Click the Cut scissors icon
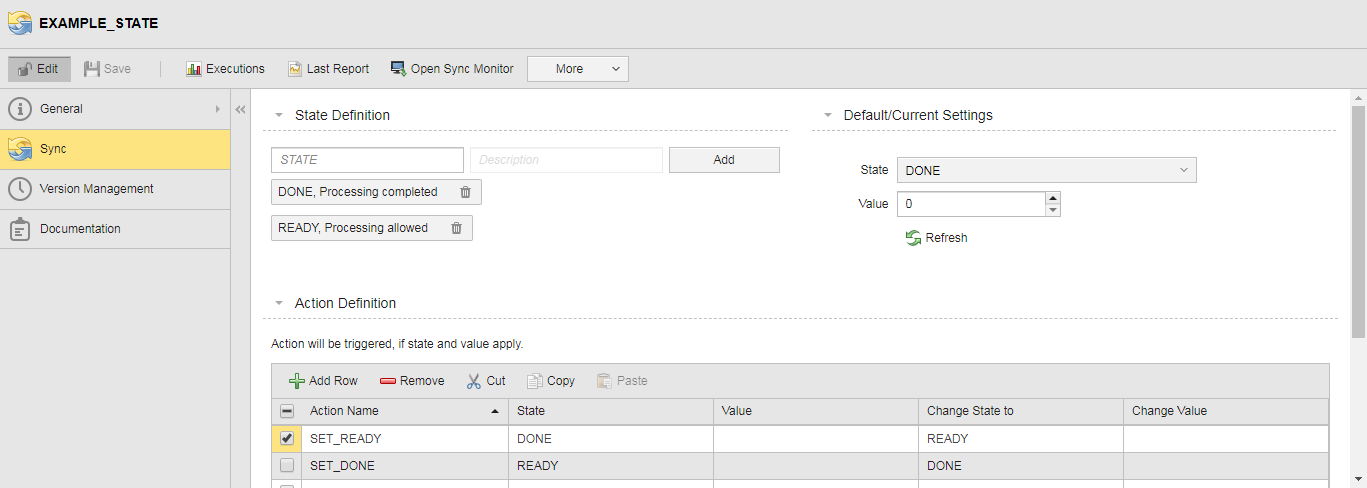The height and width of the screenshot is (488, 1367). point(474,381)
